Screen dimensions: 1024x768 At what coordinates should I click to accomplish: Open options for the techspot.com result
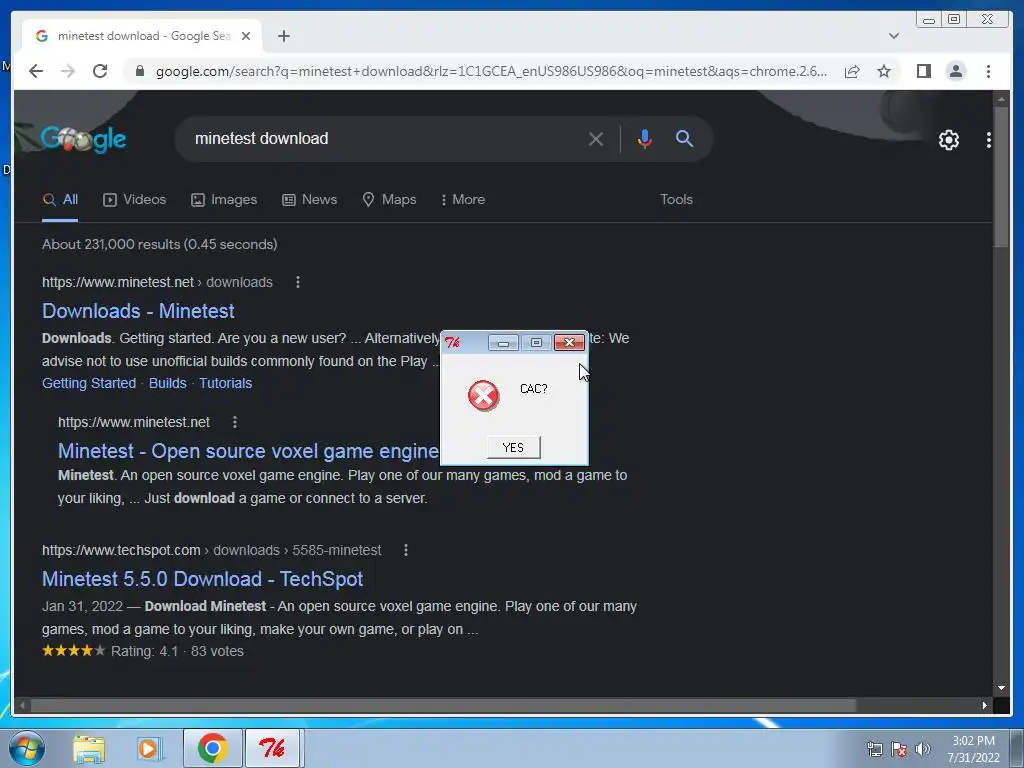(x=406, y=551)
